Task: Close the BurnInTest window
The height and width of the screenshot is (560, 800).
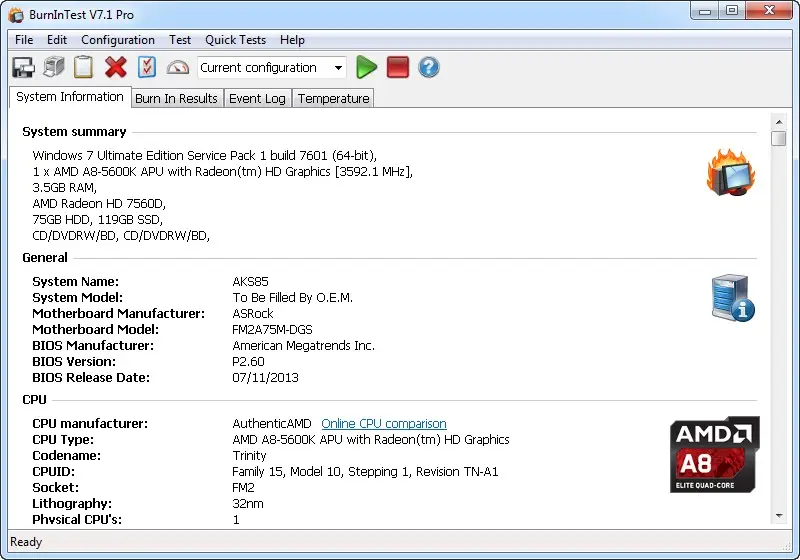Action: pos(769,11)
